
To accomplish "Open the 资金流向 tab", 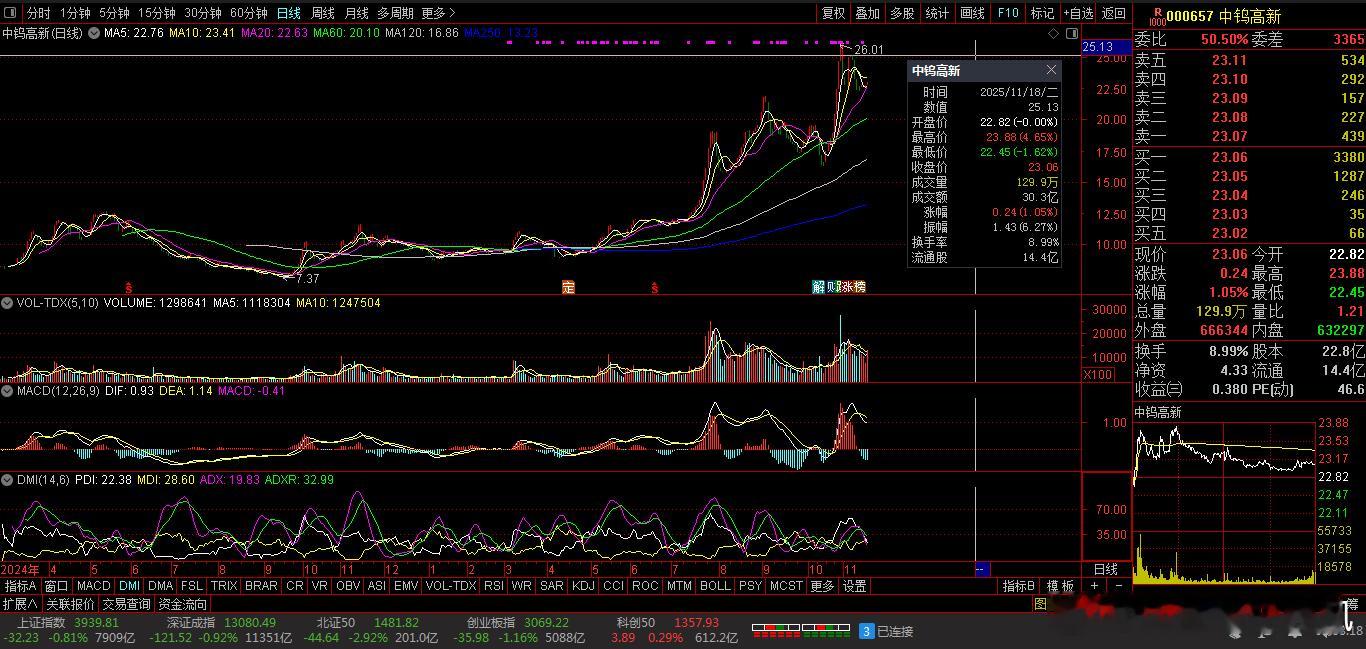I will tap(182, 604).
